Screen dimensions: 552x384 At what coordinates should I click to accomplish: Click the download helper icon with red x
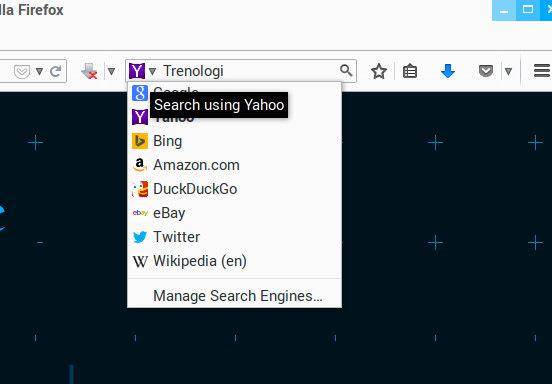[x=89, y=71]
